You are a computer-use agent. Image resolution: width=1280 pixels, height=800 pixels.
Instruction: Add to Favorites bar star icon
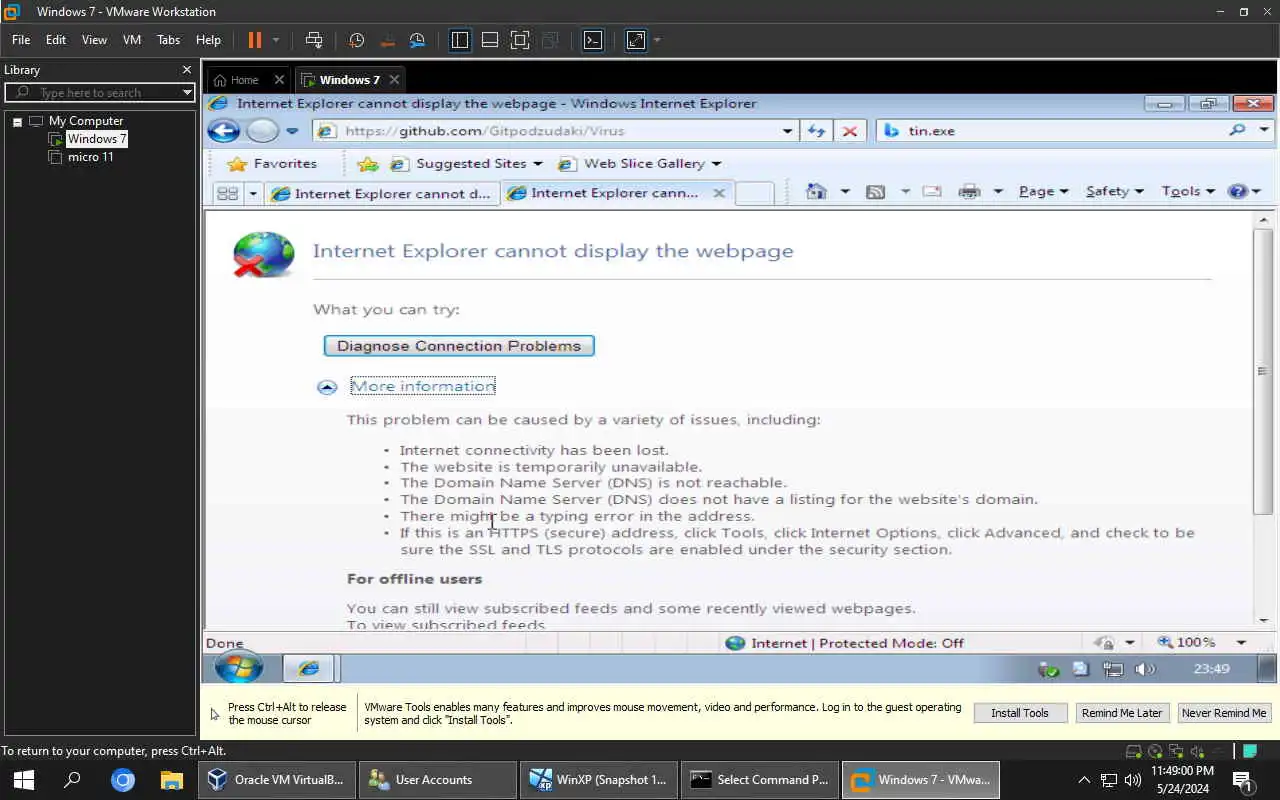click(368, 164)
